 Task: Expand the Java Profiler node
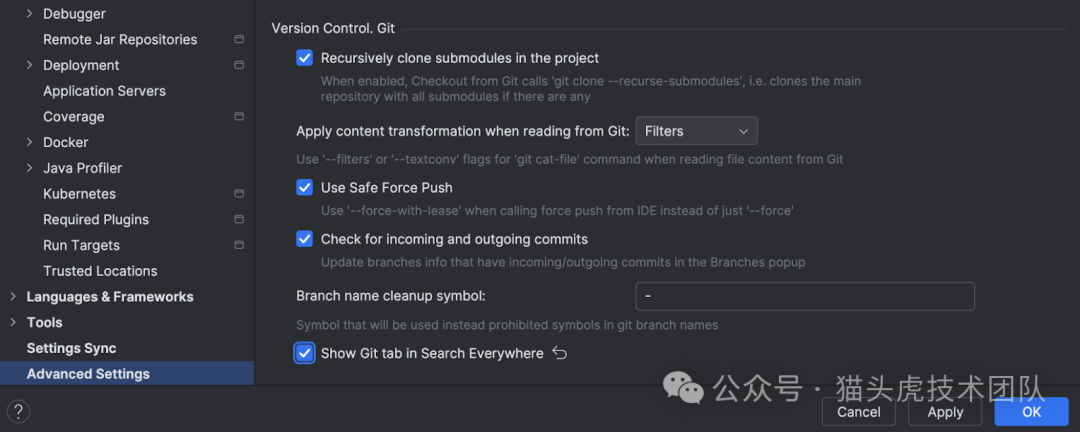(x=29, y=168)
